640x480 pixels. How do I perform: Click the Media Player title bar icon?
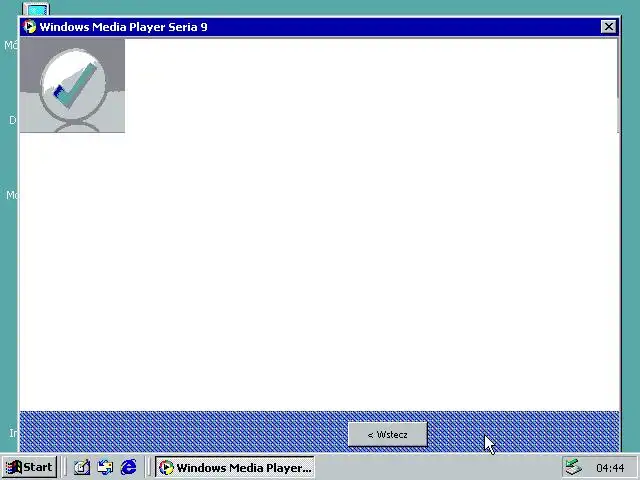pos(29,27)
